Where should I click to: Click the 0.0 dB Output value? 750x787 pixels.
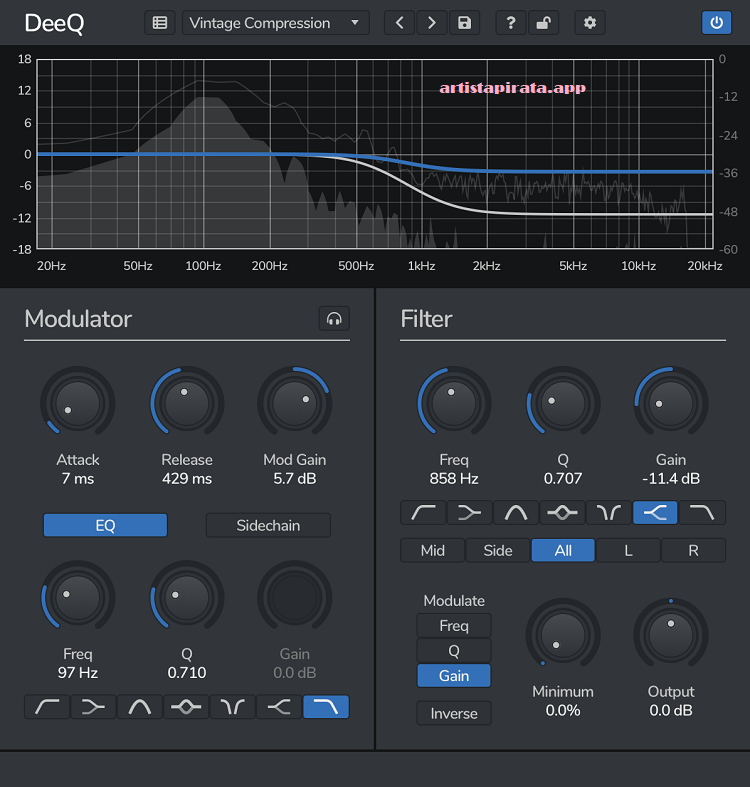671,710
